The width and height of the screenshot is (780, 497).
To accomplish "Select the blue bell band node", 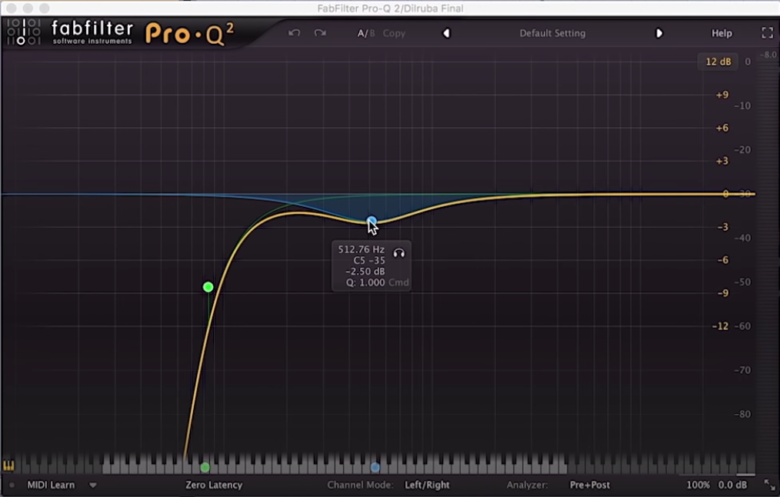I will pos(372,221).
